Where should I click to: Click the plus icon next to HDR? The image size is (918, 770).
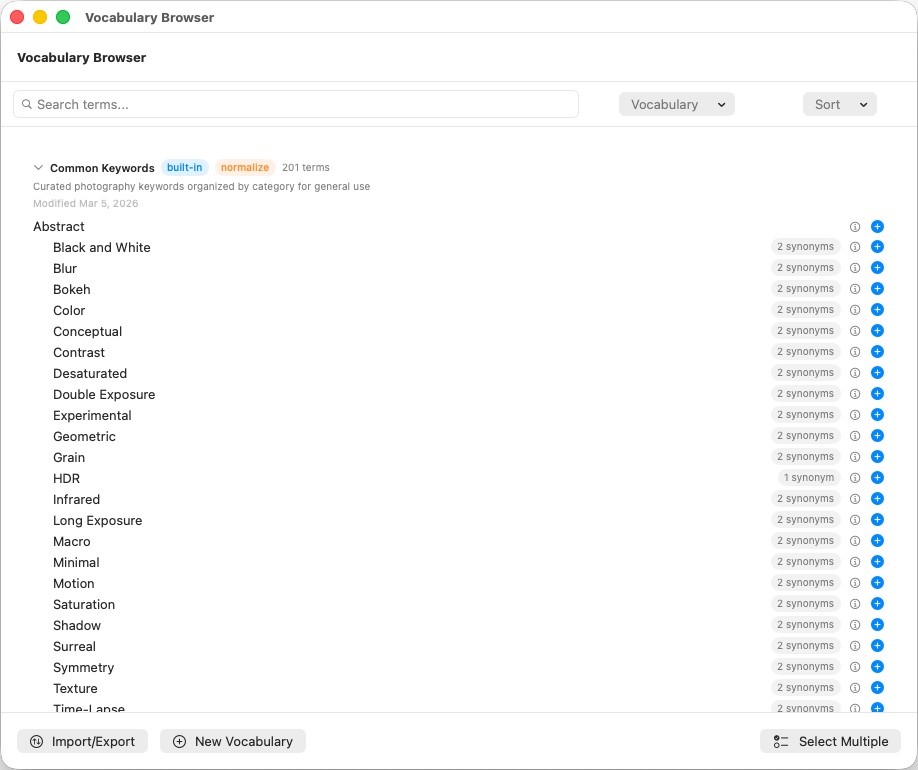point(877,477)
